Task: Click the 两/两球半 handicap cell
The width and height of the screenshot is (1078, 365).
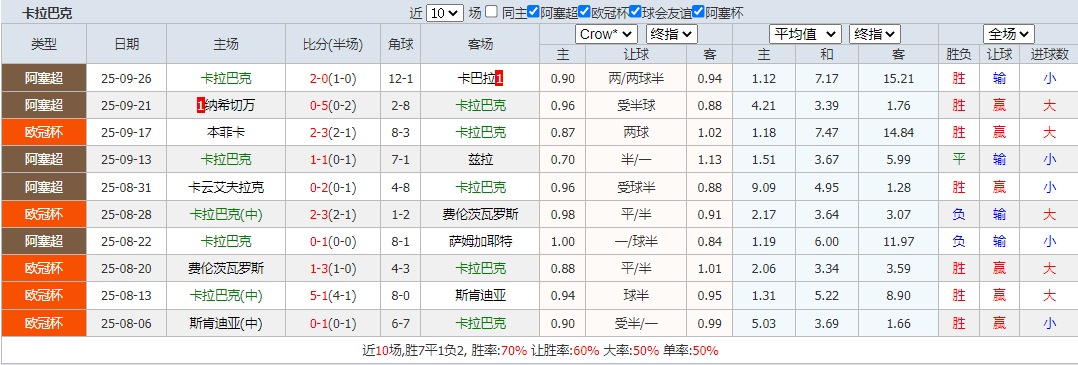Action: (x=637, y=78)
